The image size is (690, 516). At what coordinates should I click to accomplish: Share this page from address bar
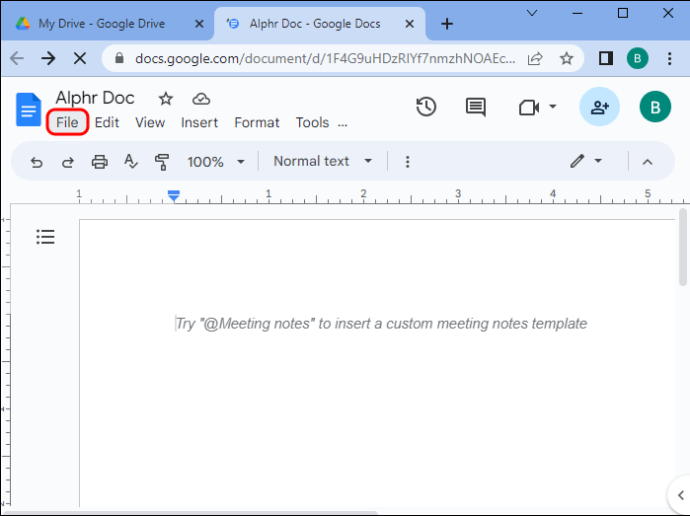point(535,58)
